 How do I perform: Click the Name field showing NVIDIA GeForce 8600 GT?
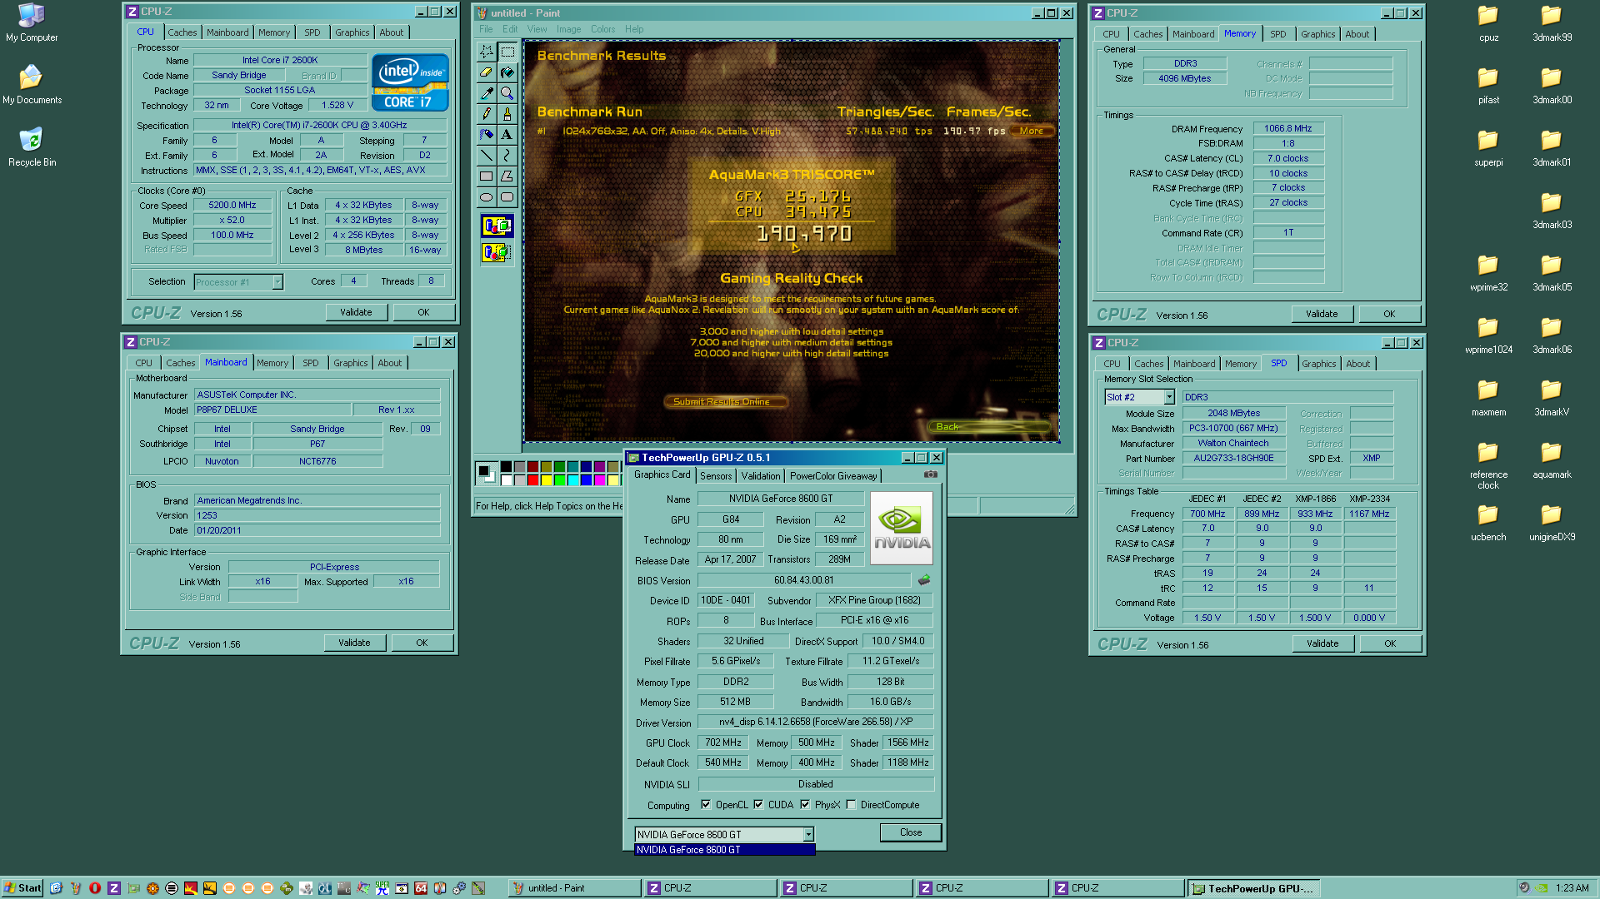point(781,498)
